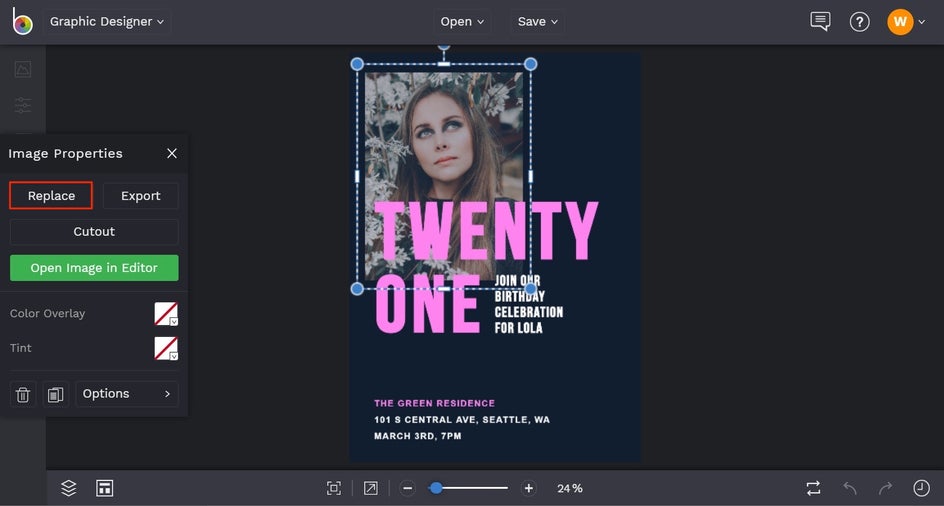Open the Image Manager sidebar icon
Image resolution: width=944 pixels, height=506 pixels.
click(x=23, y=69)
